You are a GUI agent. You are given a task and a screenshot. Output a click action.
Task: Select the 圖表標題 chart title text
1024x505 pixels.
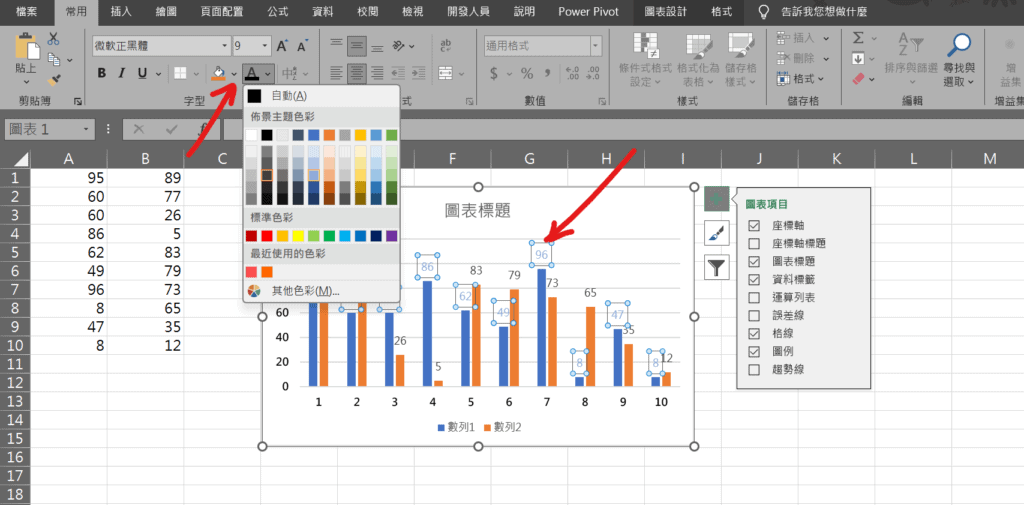click(477, 210)
